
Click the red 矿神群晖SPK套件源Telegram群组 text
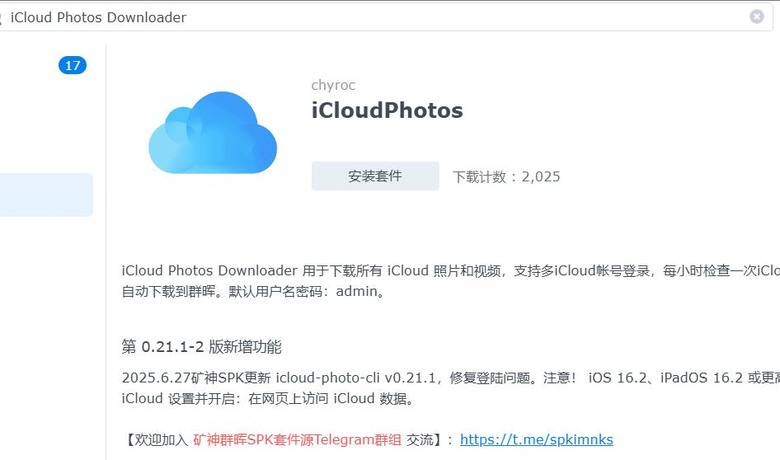297,440
